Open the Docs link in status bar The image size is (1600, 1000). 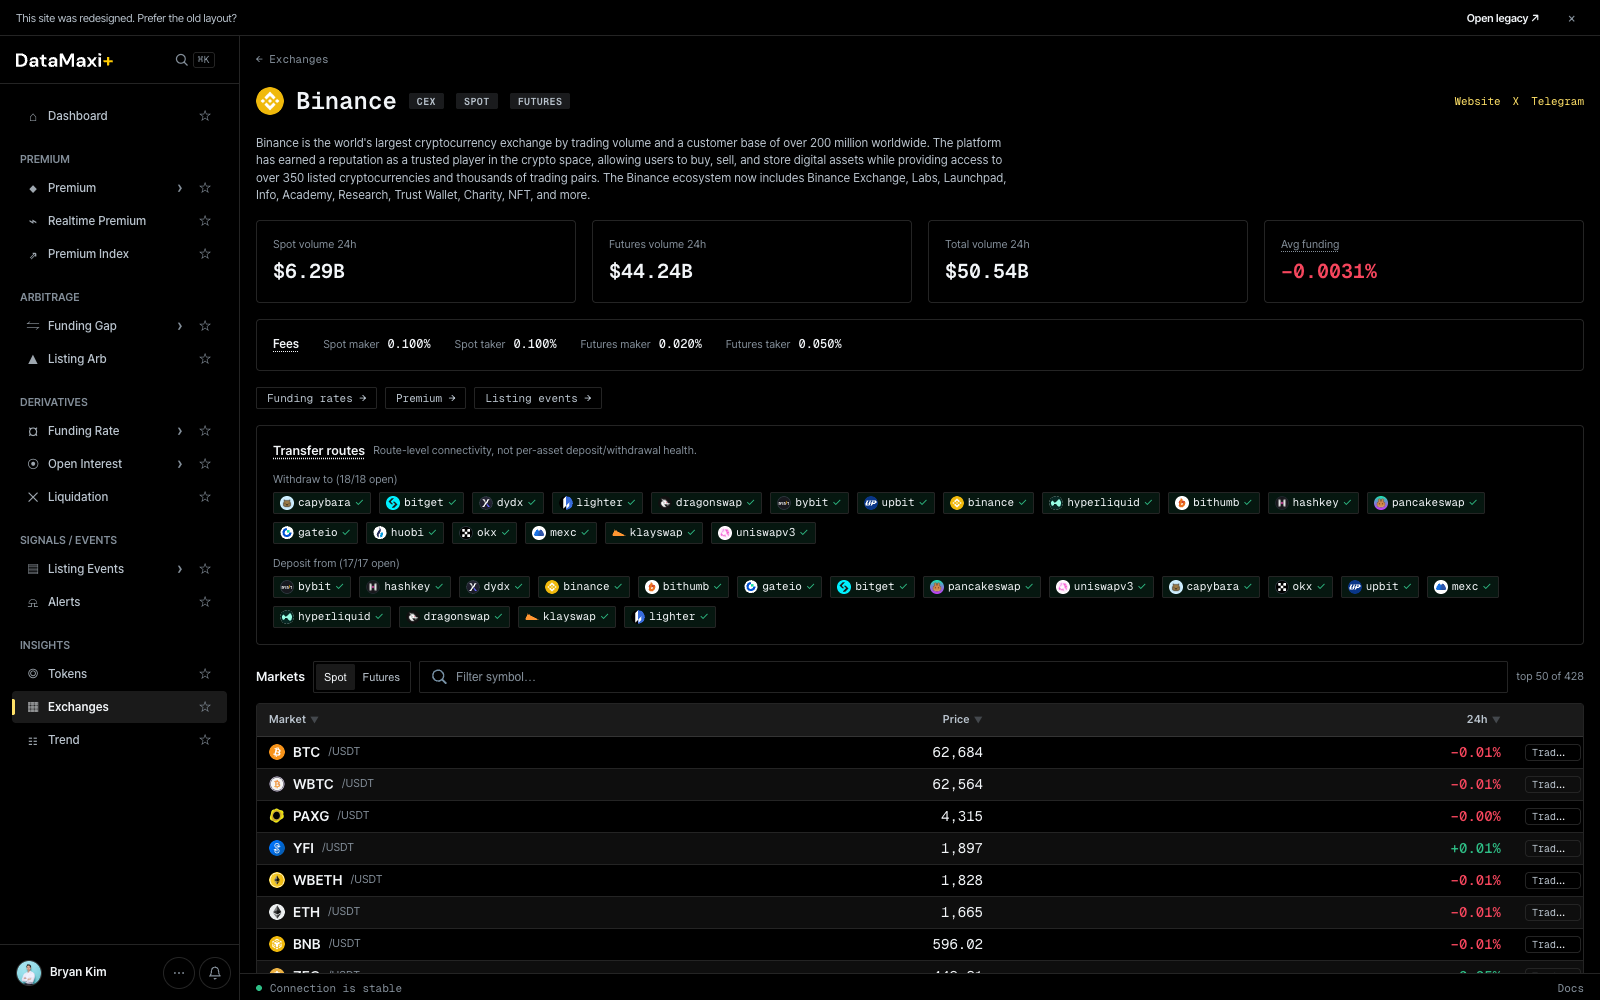[x=1570, y=988]
